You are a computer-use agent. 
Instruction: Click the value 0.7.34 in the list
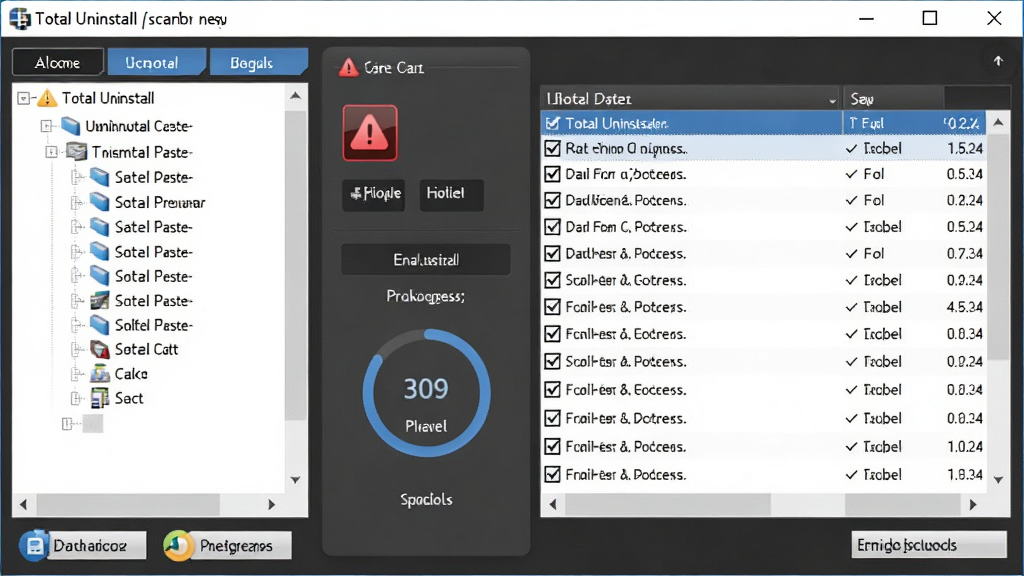[x=965, y=253]
